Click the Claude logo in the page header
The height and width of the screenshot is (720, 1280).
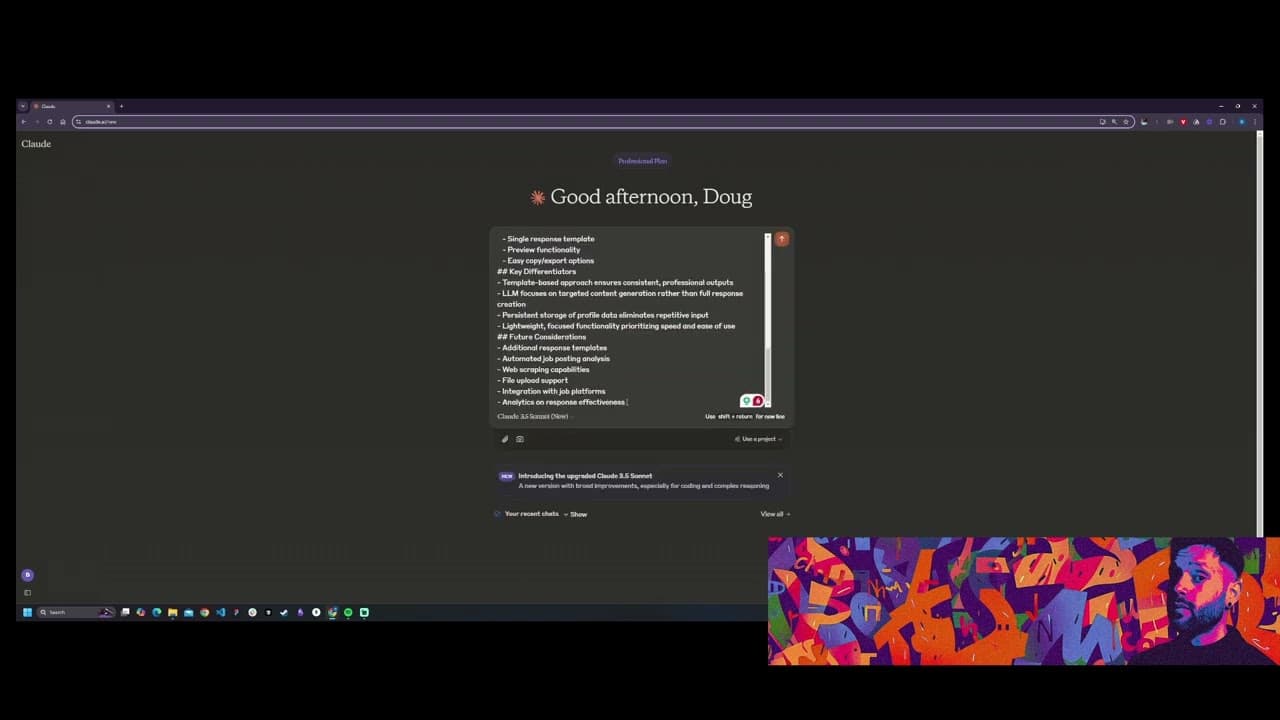[x=36, y=144]
